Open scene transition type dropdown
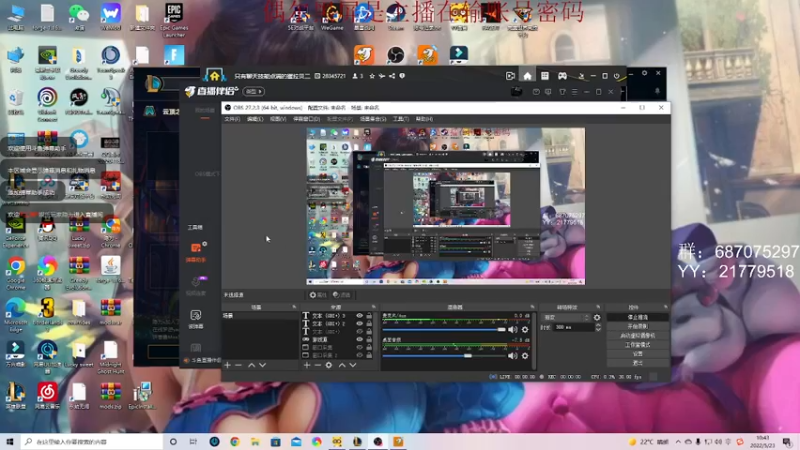The height and width of the screenshot is (450, 800). tap(566, 317)
